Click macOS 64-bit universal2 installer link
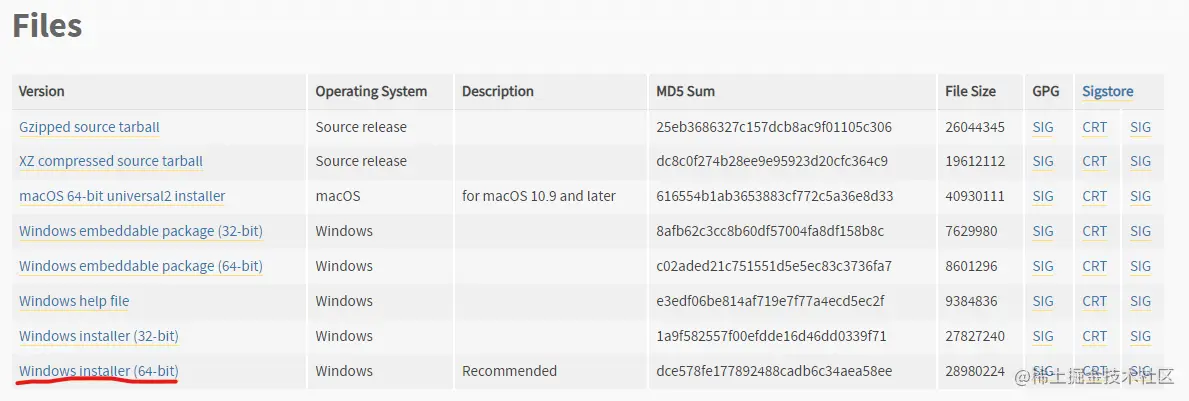This screenshot has height=401, width=1189. click(x=122, y=196)
